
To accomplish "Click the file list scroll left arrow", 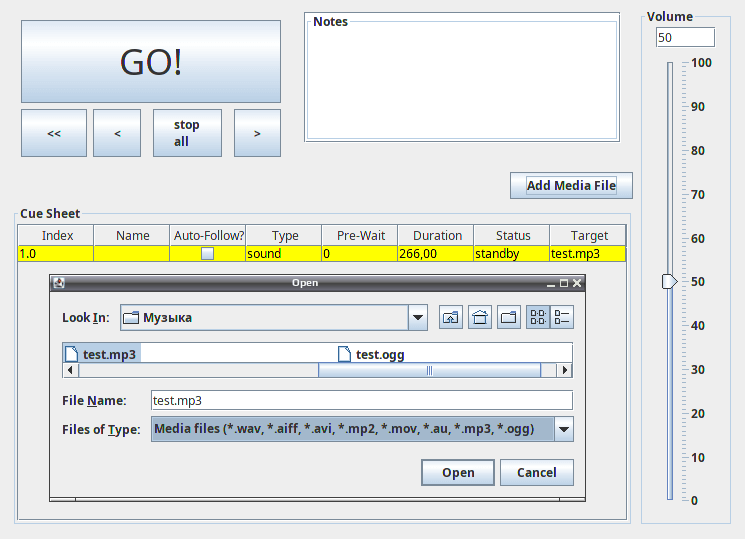I will 70,370.
